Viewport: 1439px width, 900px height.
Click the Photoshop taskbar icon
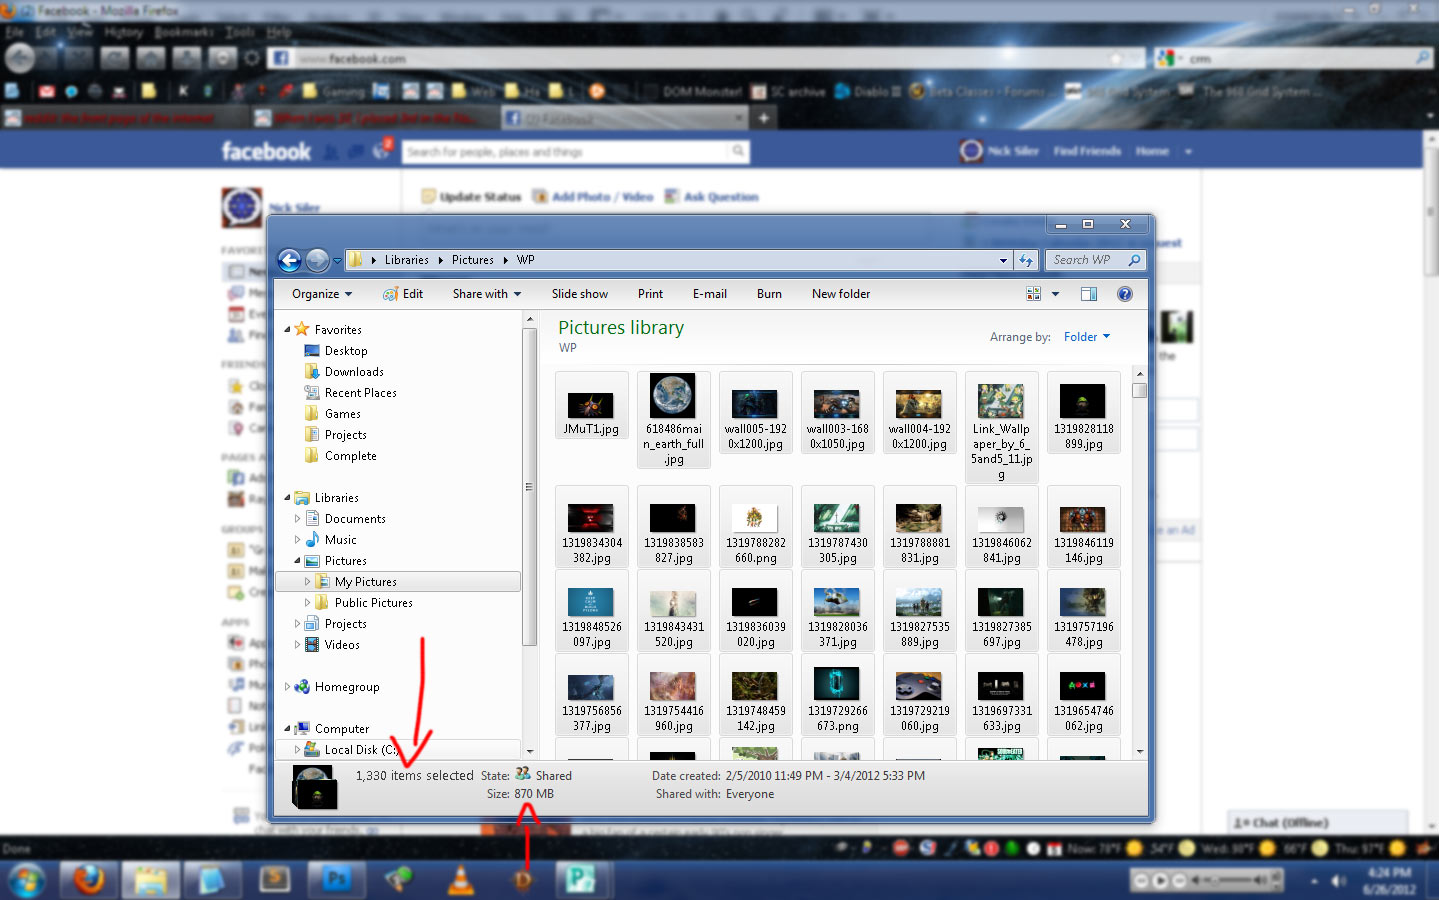(337, 881)
